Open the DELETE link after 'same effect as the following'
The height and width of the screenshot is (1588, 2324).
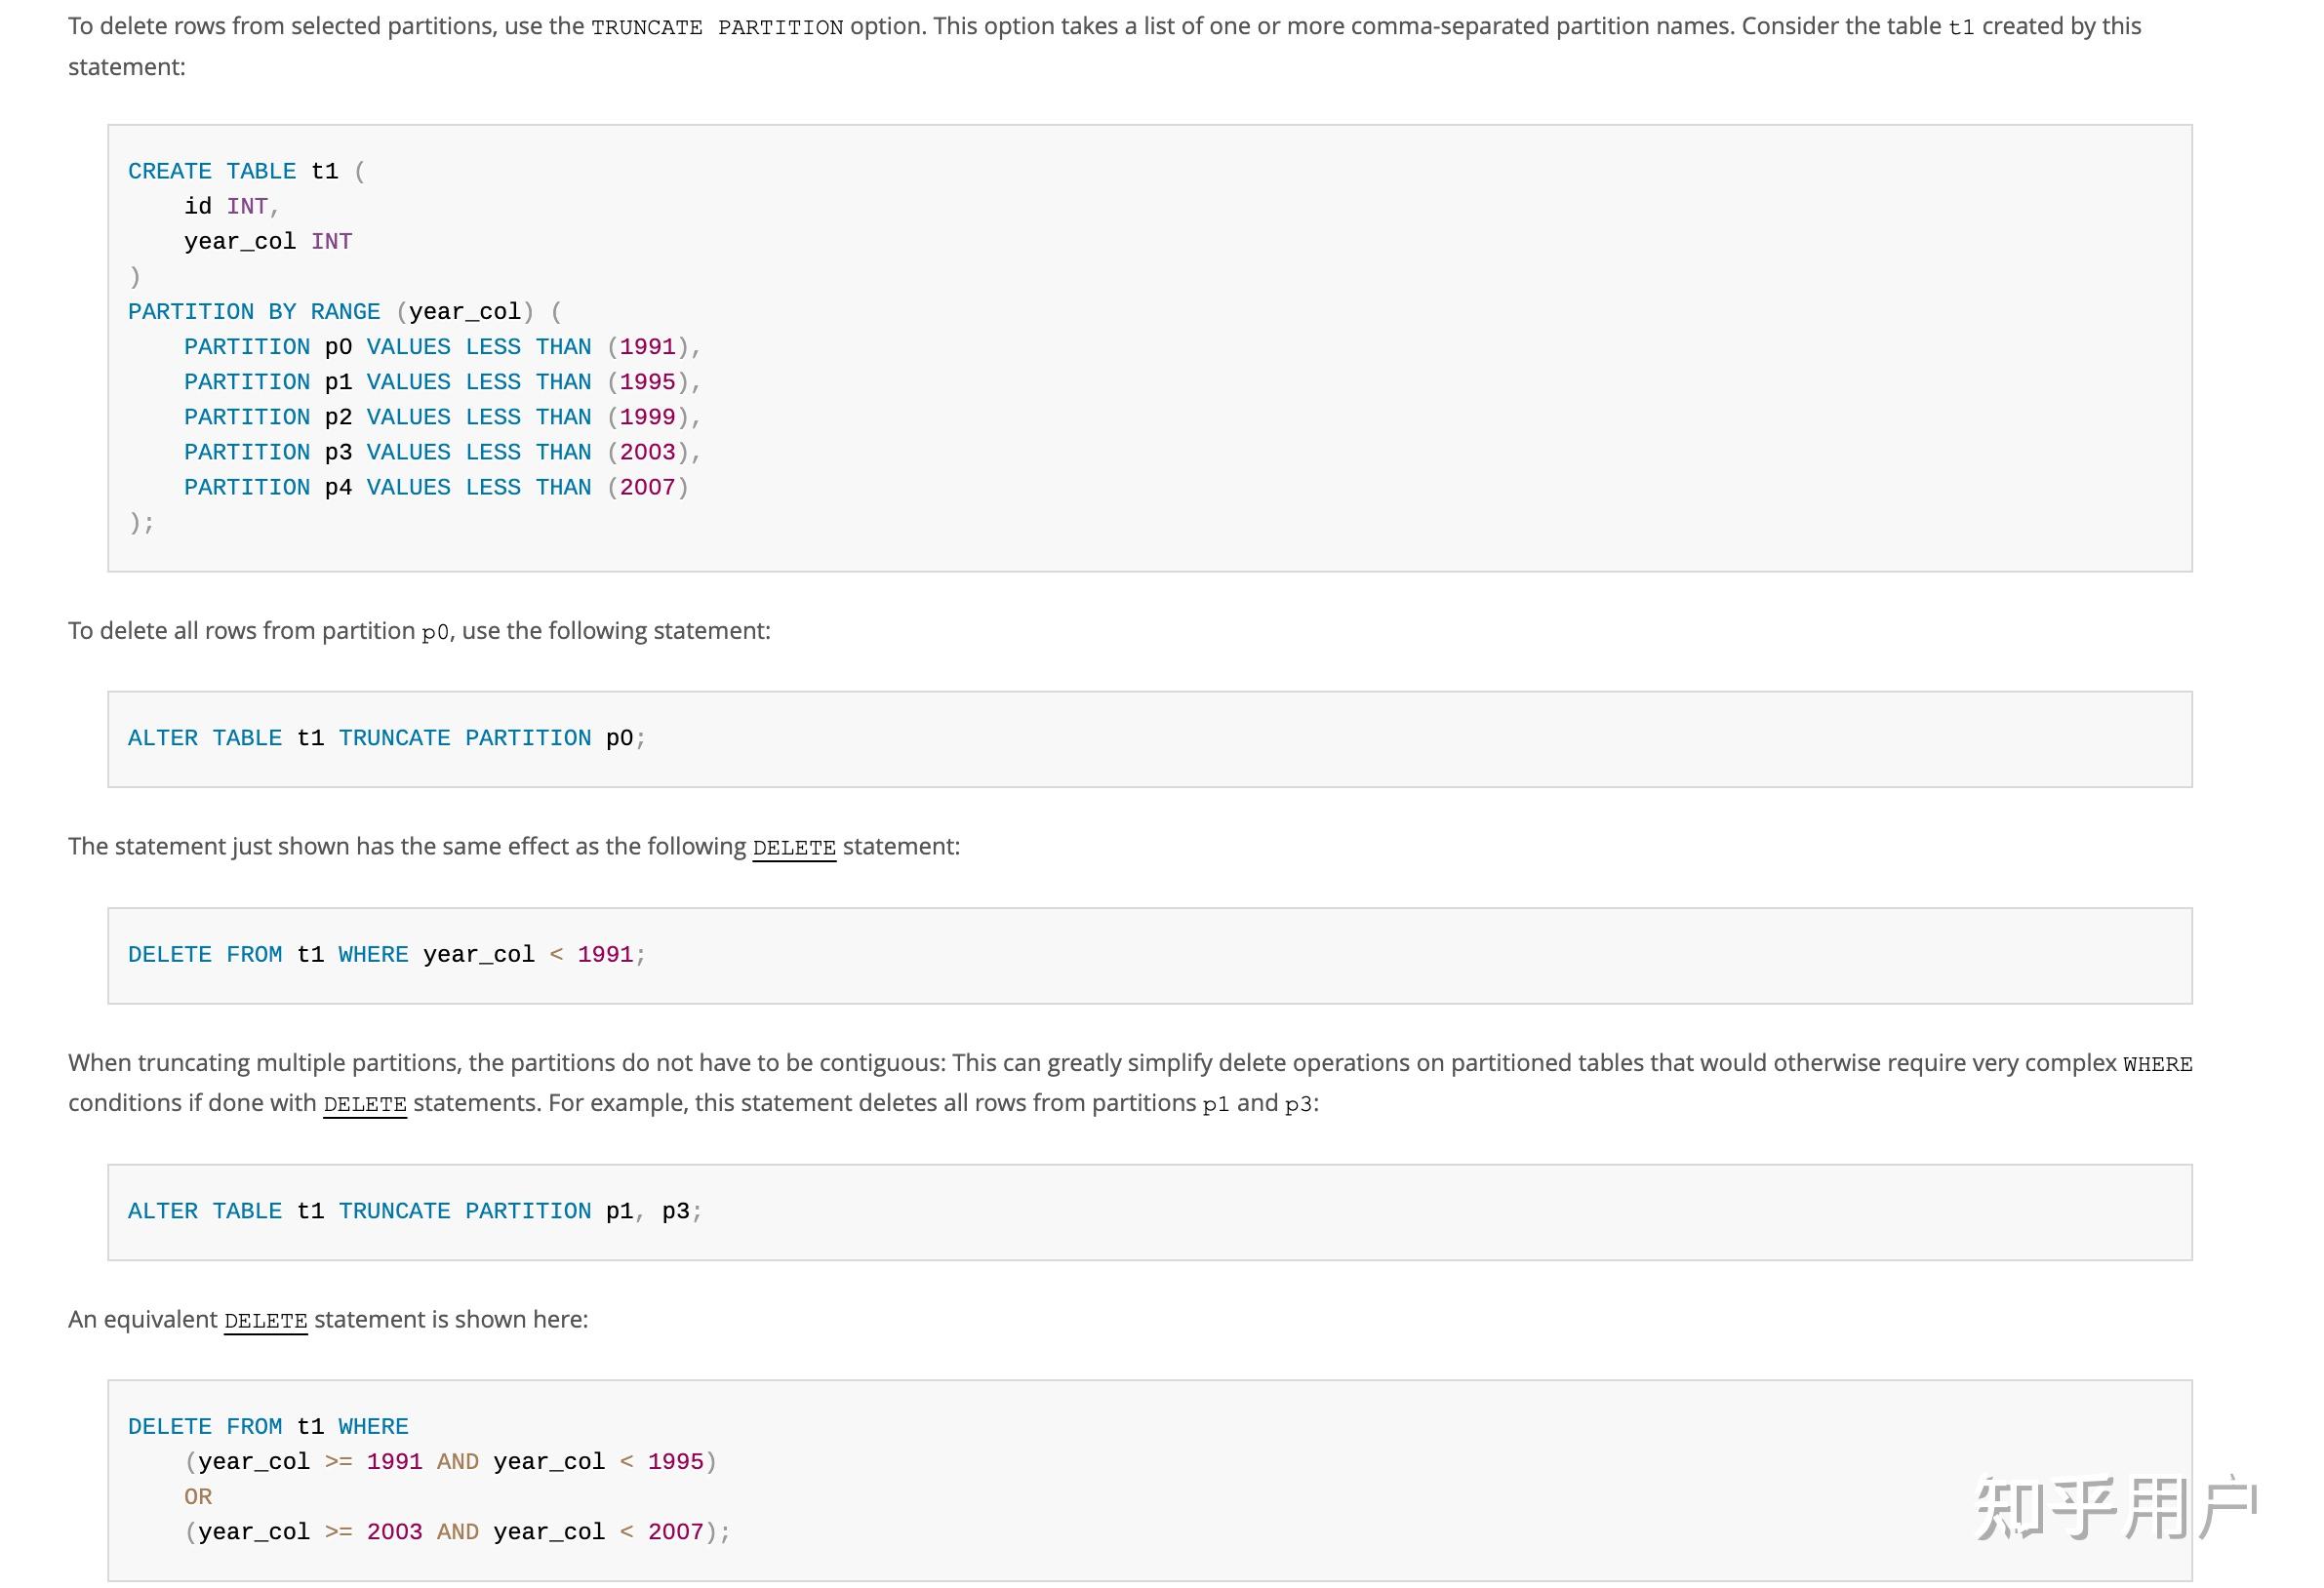pos(794,848)
